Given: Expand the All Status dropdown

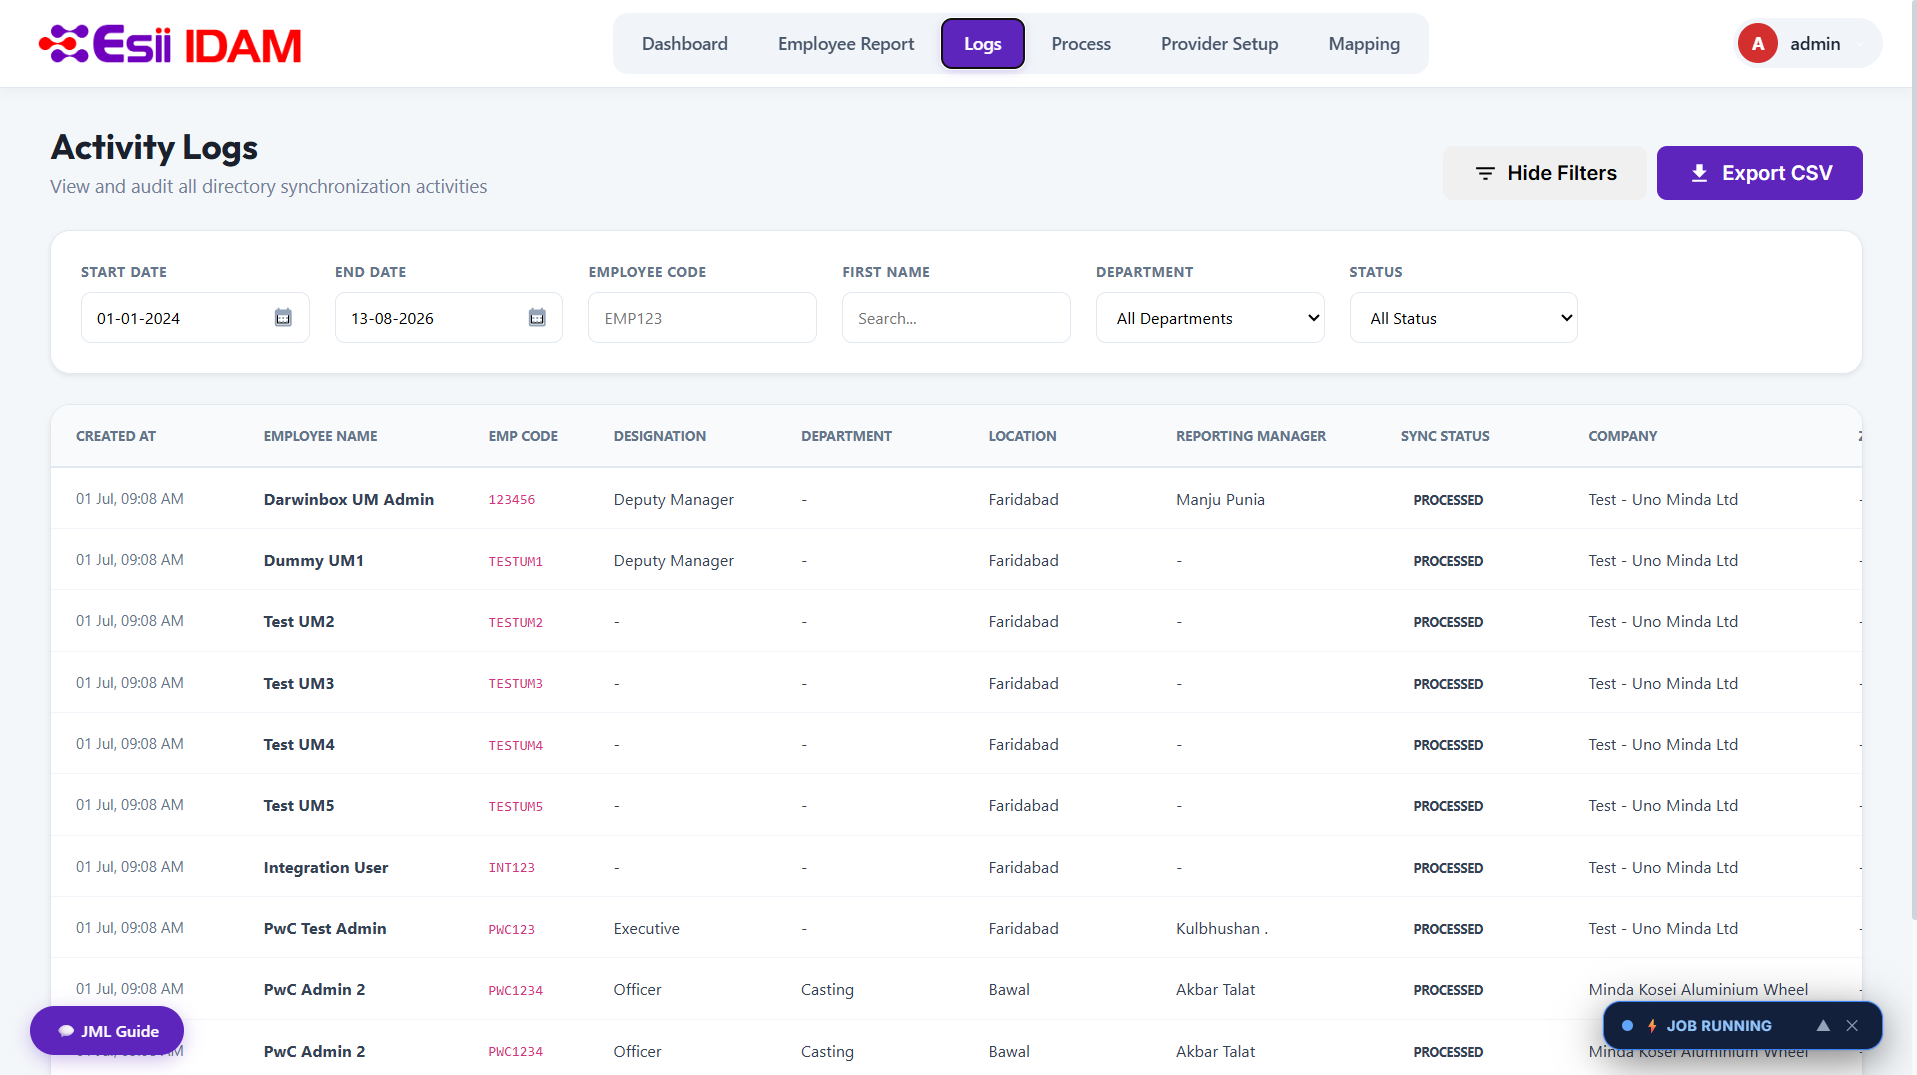Looking at the screenshot, I should click(x=1463, y=318).
